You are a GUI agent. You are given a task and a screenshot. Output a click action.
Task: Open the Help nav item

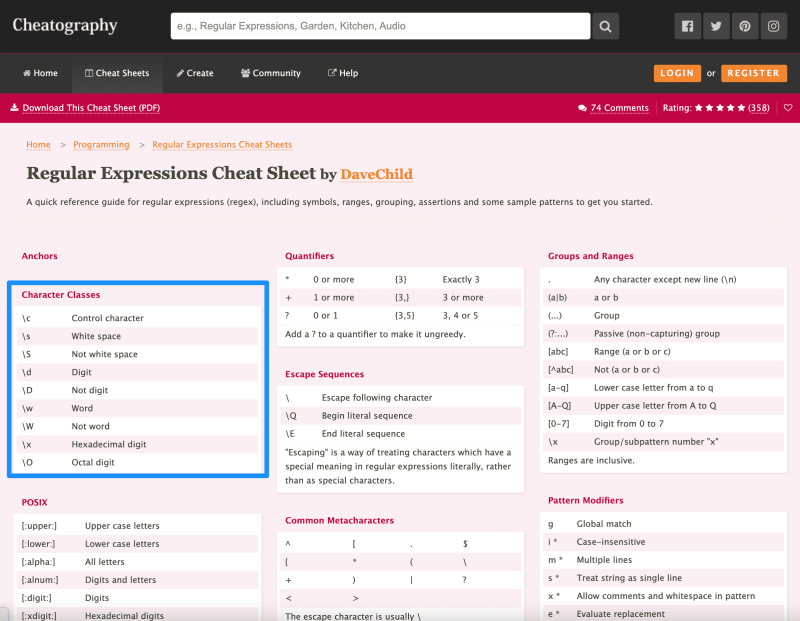[x=343, y=73]
